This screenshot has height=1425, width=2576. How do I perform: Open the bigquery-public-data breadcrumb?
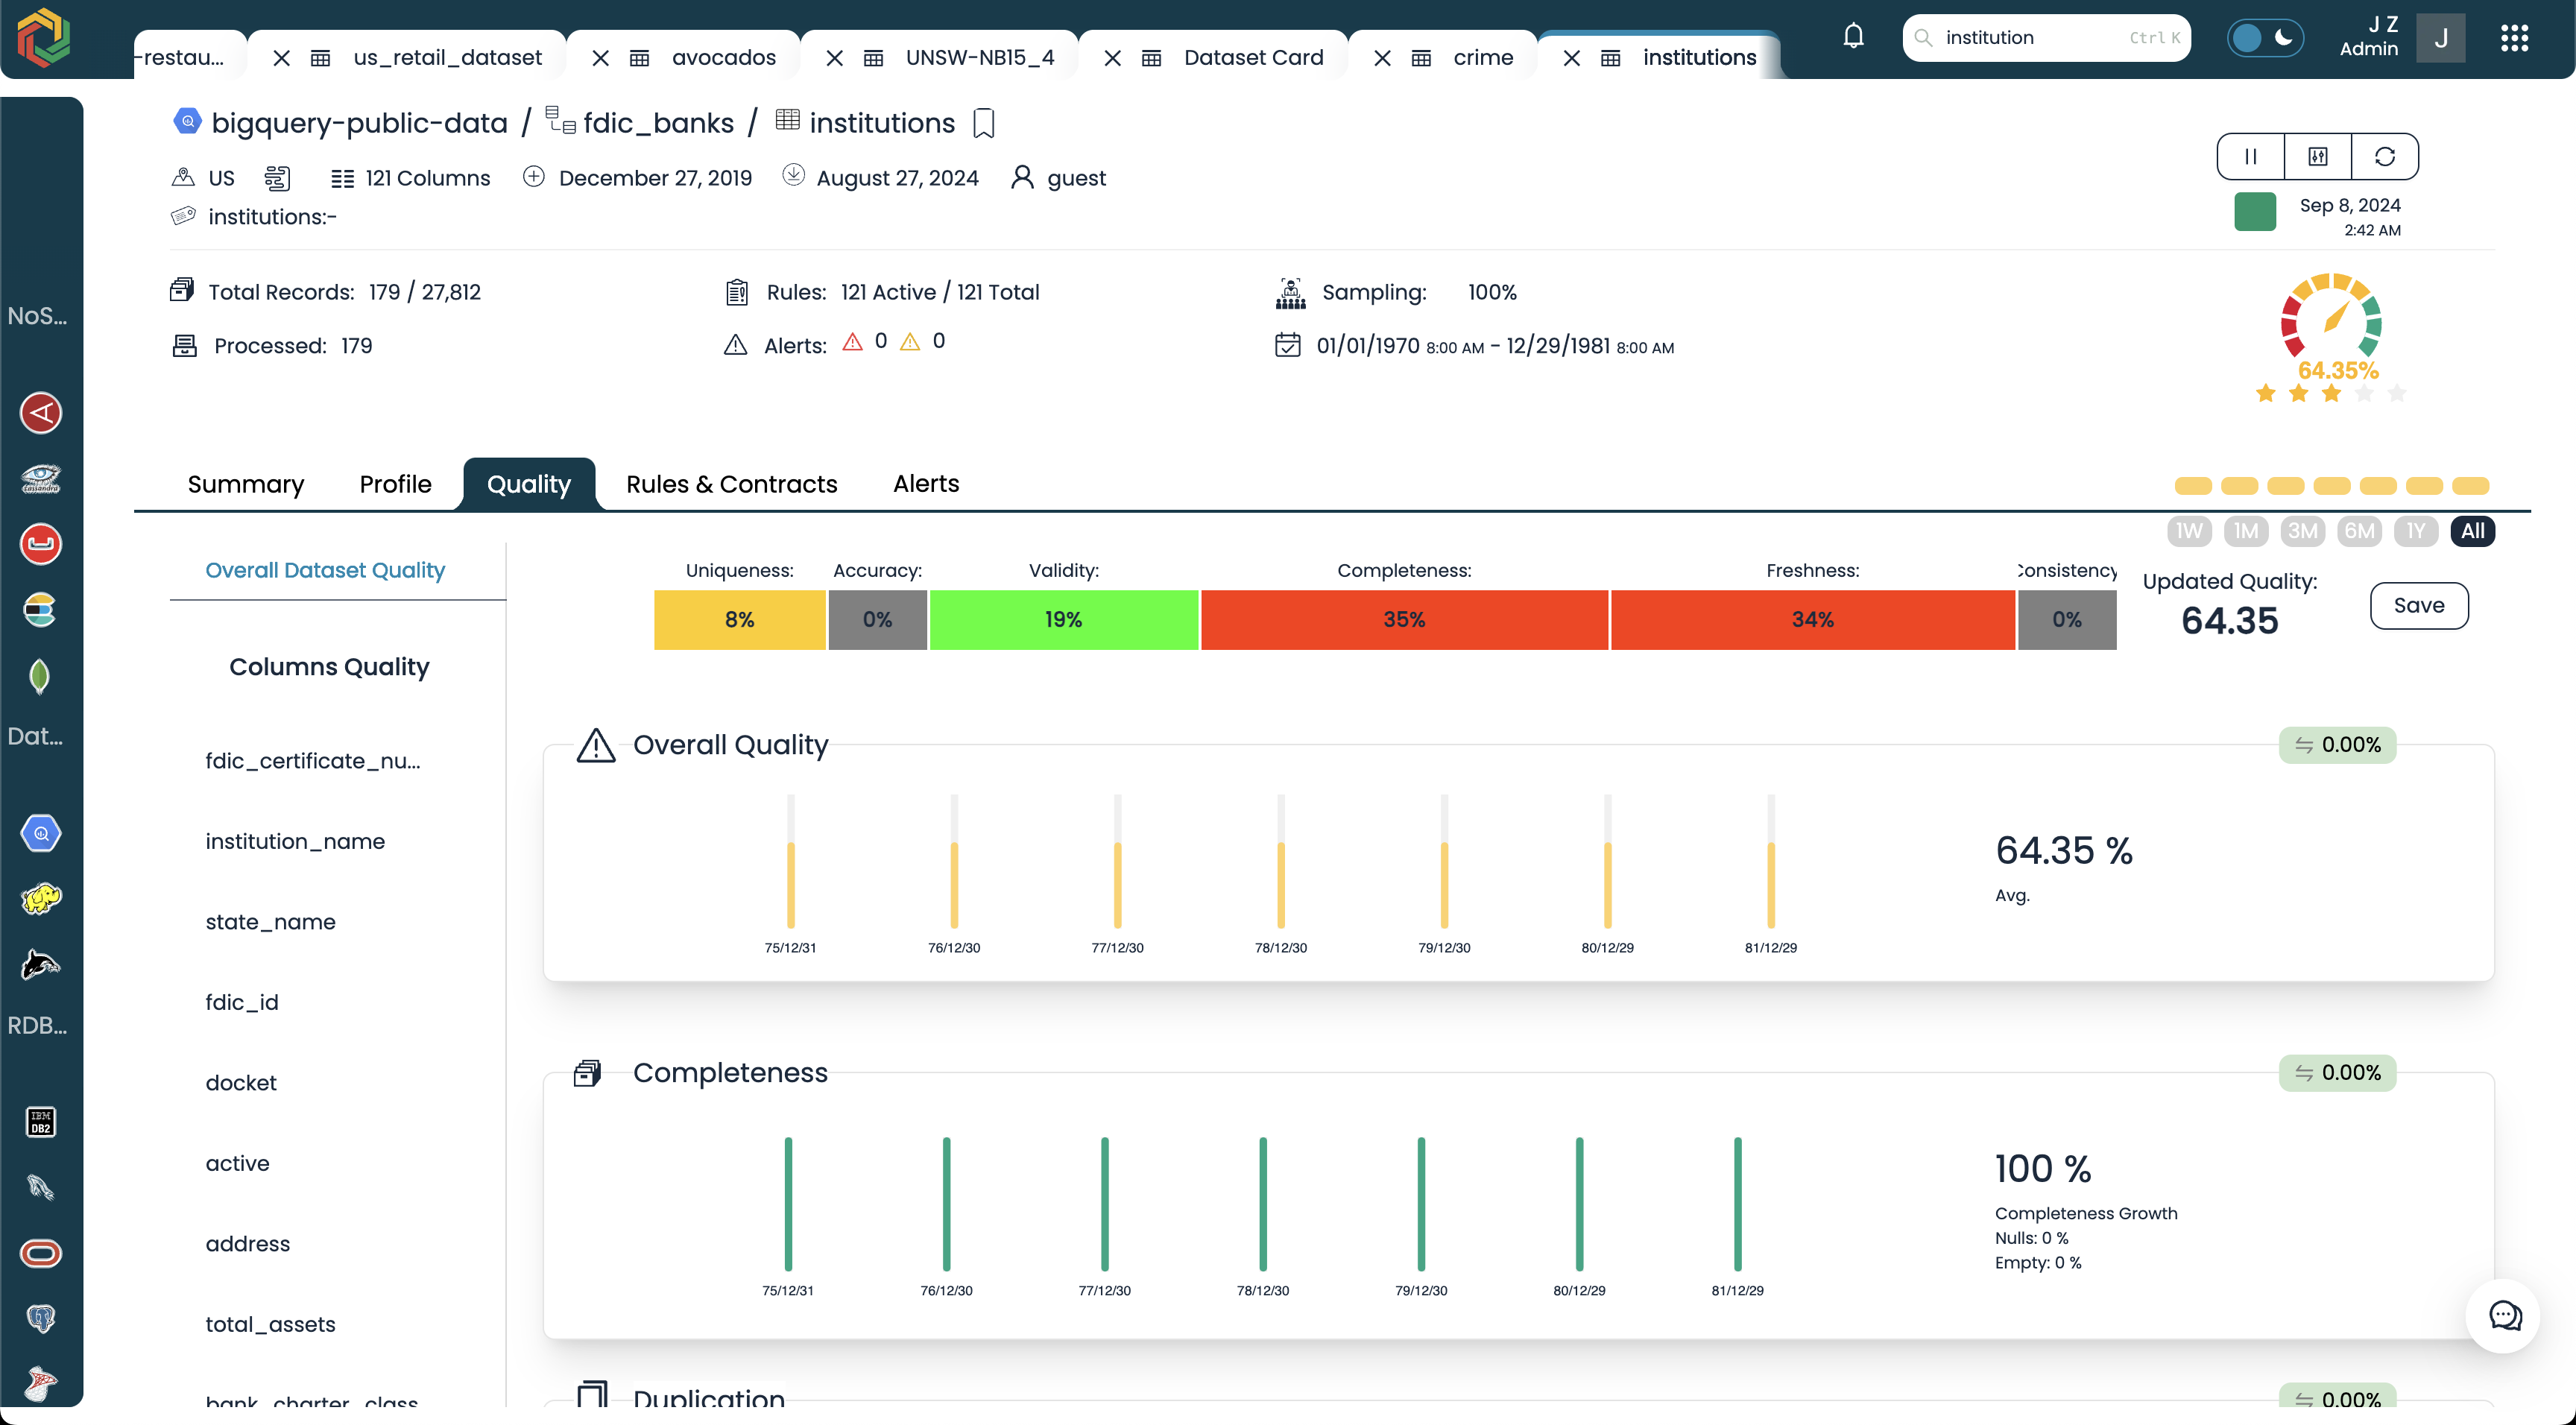coord(359,123)
